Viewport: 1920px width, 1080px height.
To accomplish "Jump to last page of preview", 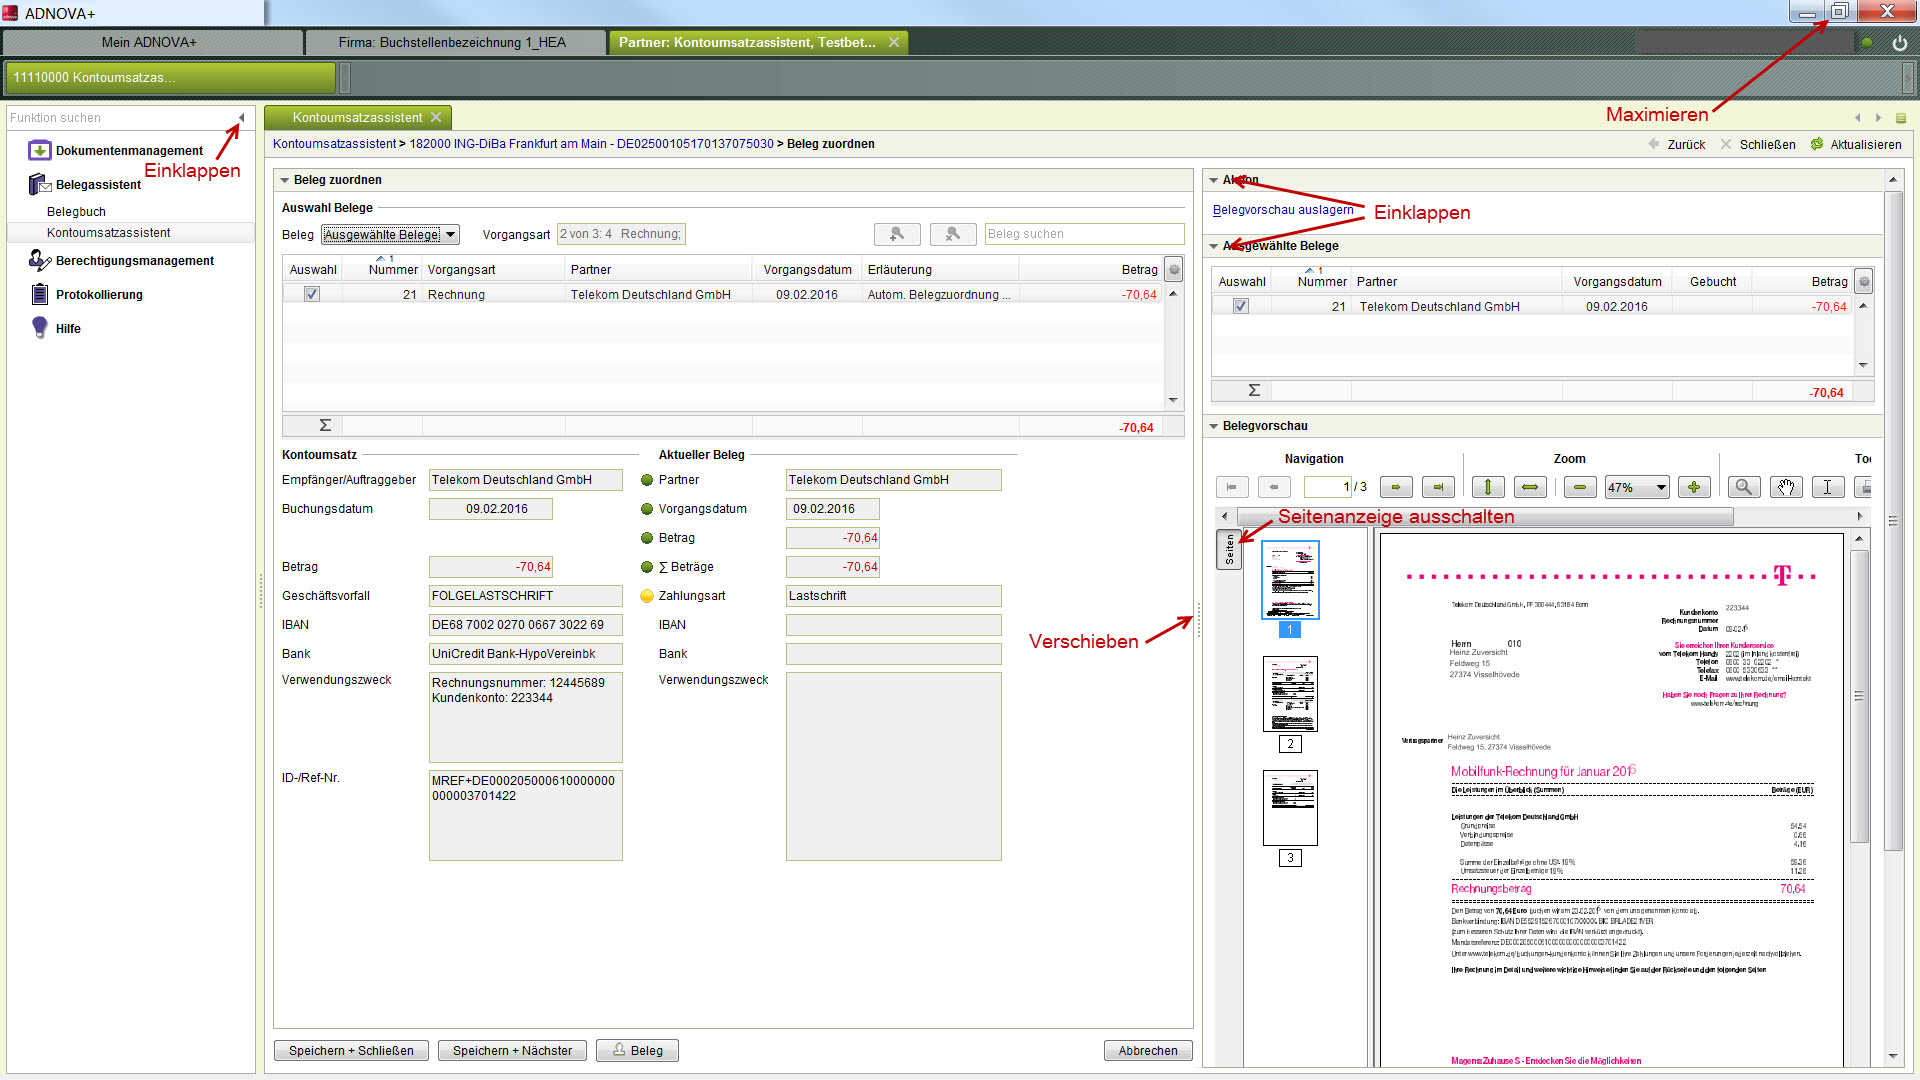I will [x=1438, y=487].
